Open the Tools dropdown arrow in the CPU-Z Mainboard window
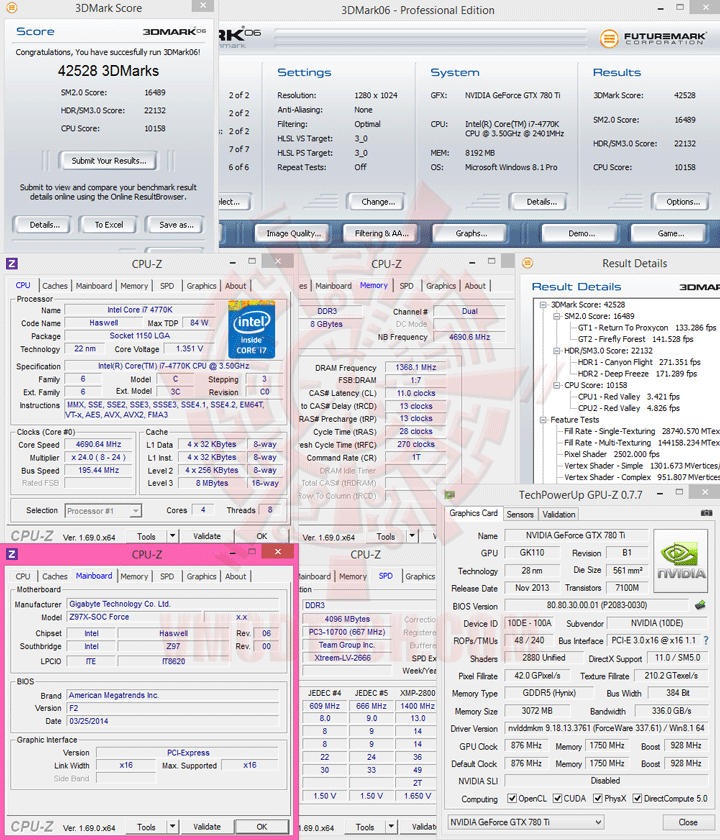720x840 pixels. [172, 827]
